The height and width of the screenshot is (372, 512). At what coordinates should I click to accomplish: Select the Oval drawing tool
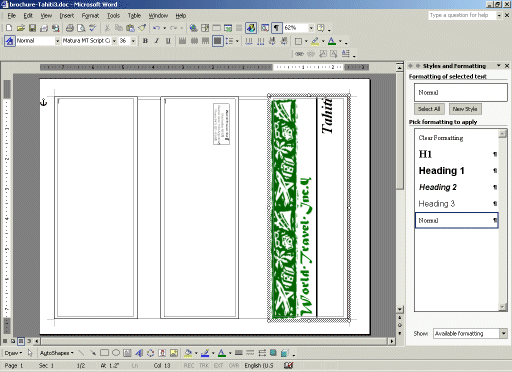pos(116,353)
